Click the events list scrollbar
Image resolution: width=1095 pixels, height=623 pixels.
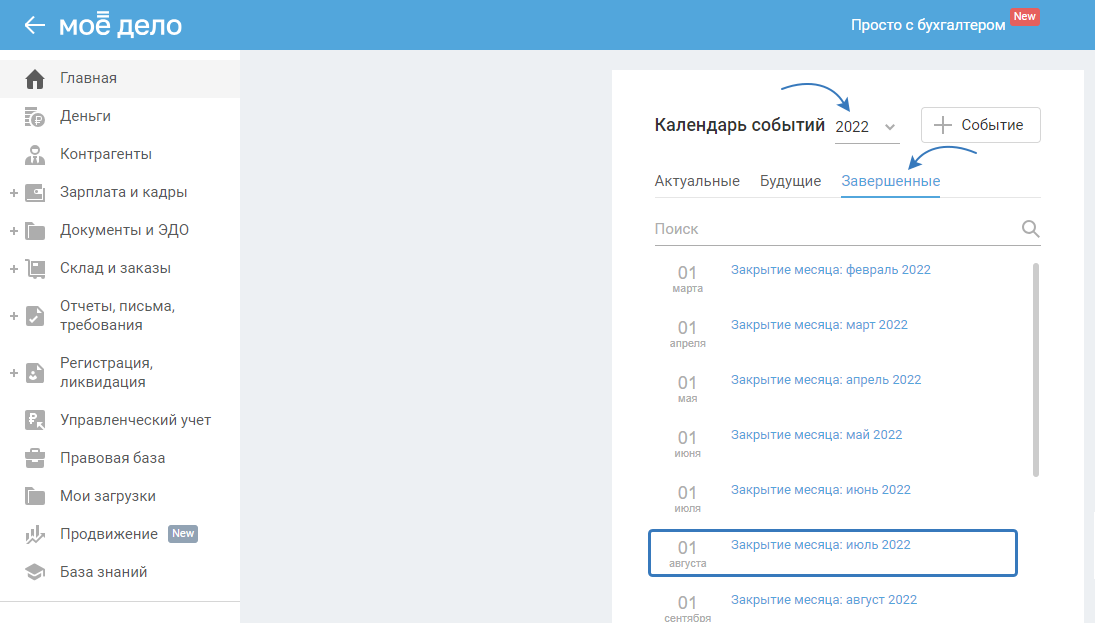(x=1036, y=370)
